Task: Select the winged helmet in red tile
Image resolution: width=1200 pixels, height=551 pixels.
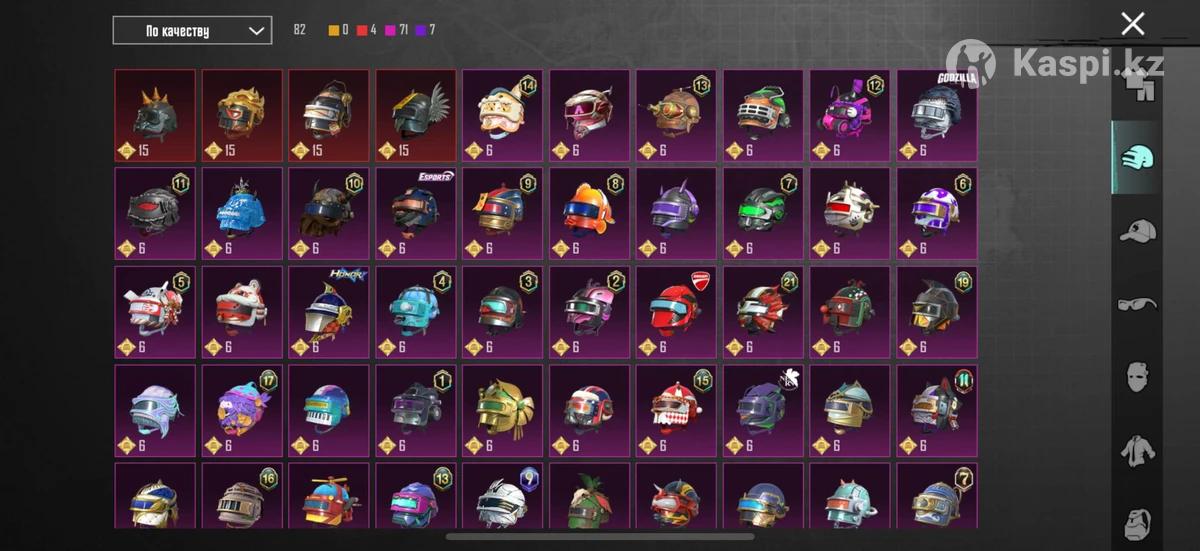Action: point(416,116)
